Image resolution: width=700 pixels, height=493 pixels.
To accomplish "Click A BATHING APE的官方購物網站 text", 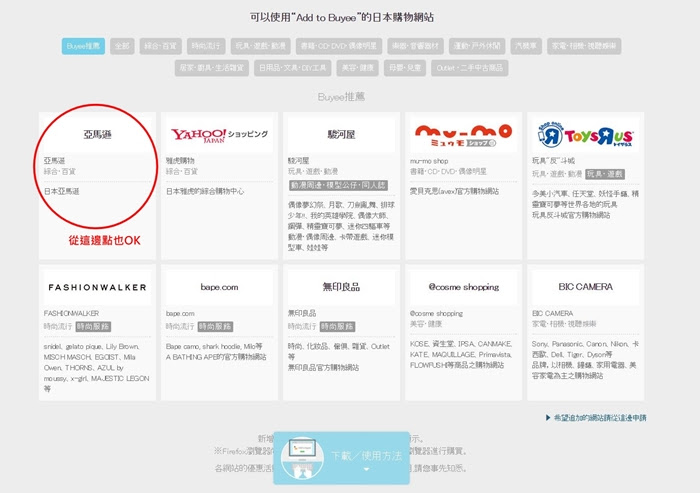I will (x=216, y=357).
